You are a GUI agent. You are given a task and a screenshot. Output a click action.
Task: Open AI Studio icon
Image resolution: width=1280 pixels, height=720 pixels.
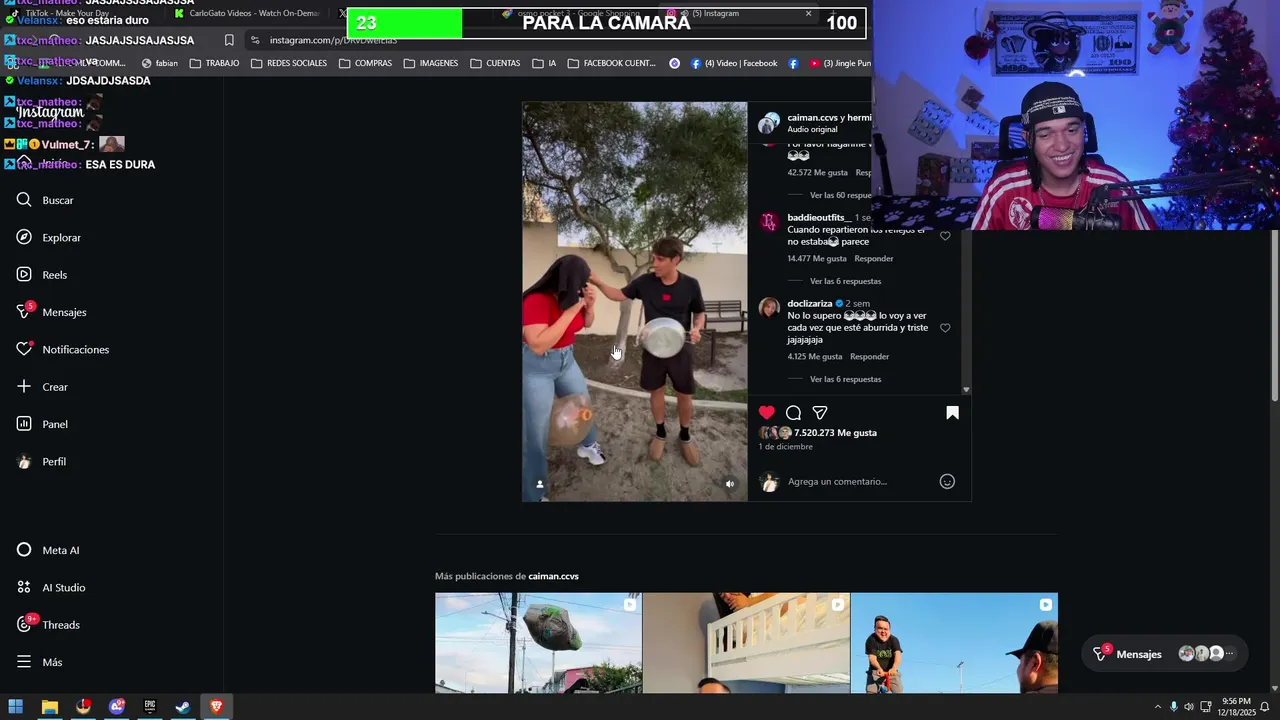click(x=24, y=587)
